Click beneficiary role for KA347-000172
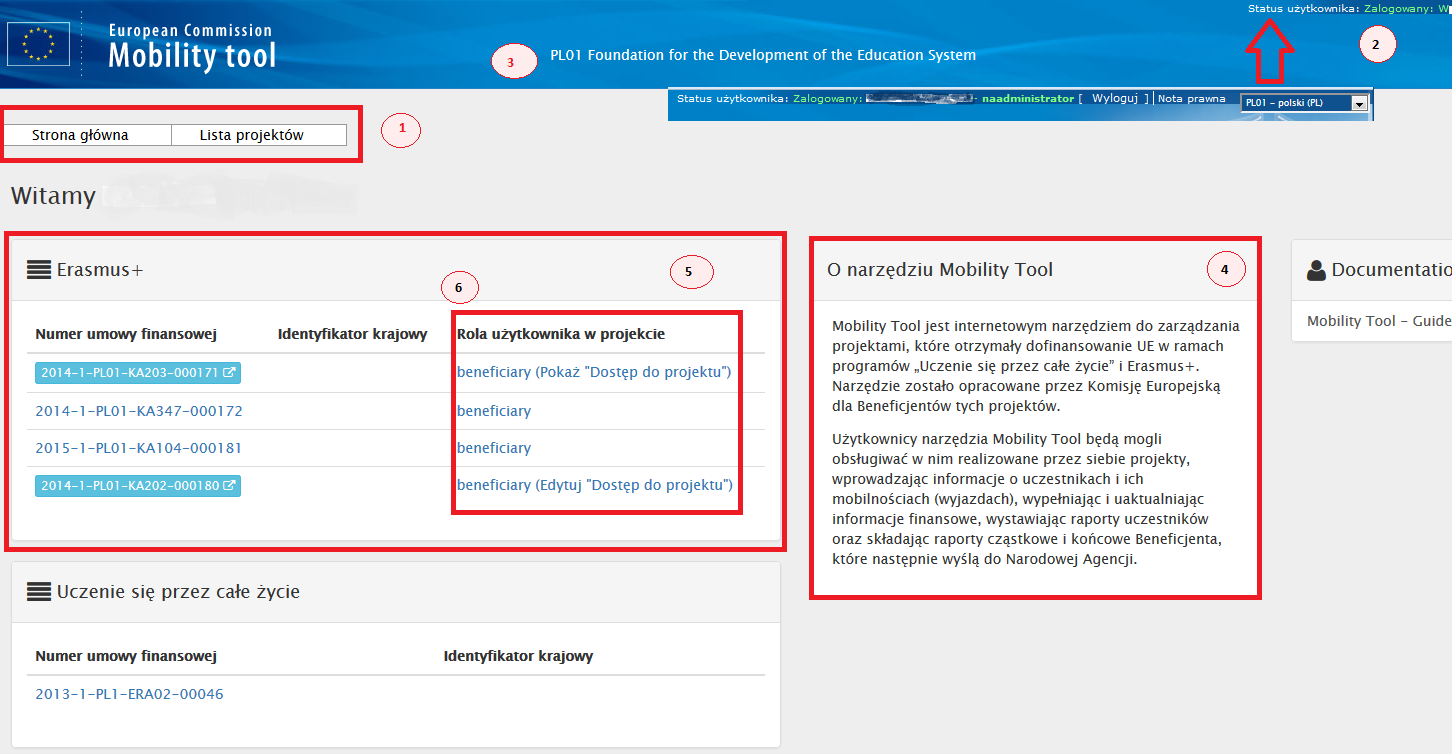The width and height of the screenshot is (1452, 754). [494, 411]
